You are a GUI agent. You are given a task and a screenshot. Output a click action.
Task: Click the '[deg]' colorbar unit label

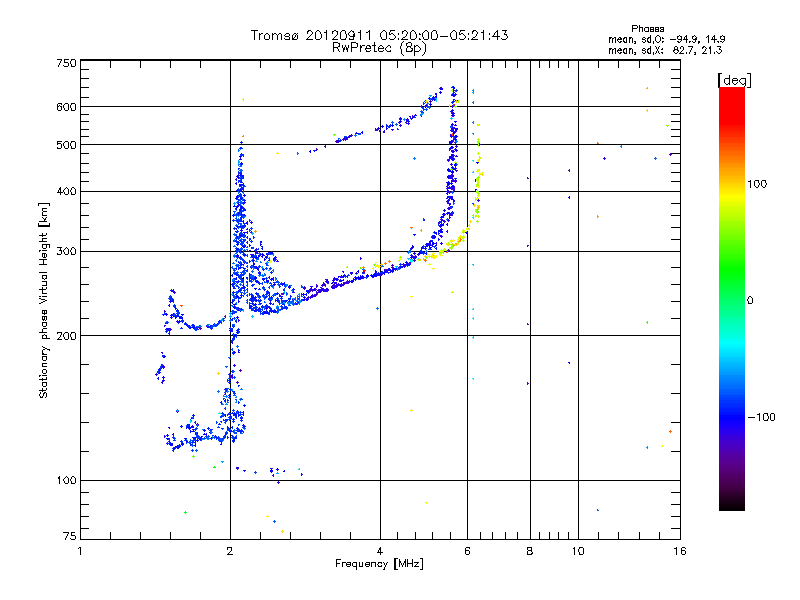click(734, 80)
